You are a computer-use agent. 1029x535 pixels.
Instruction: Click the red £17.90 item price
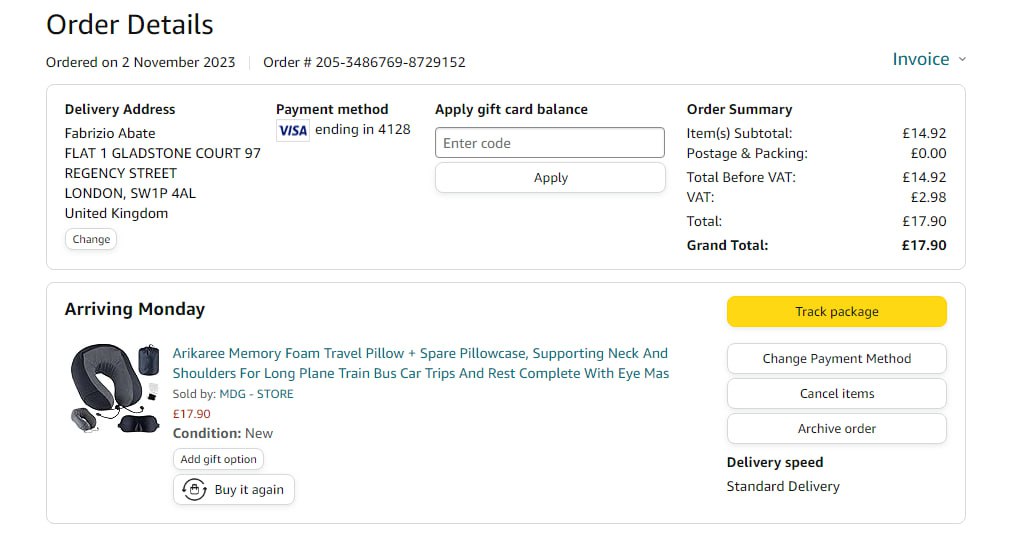pos(191,414)
